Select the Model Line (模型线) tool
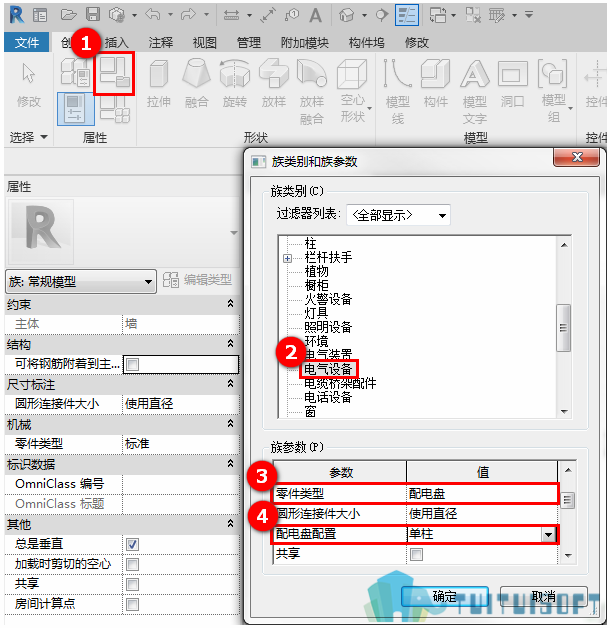The width and height of the screenshot is (610, 628). click(397, 91)
